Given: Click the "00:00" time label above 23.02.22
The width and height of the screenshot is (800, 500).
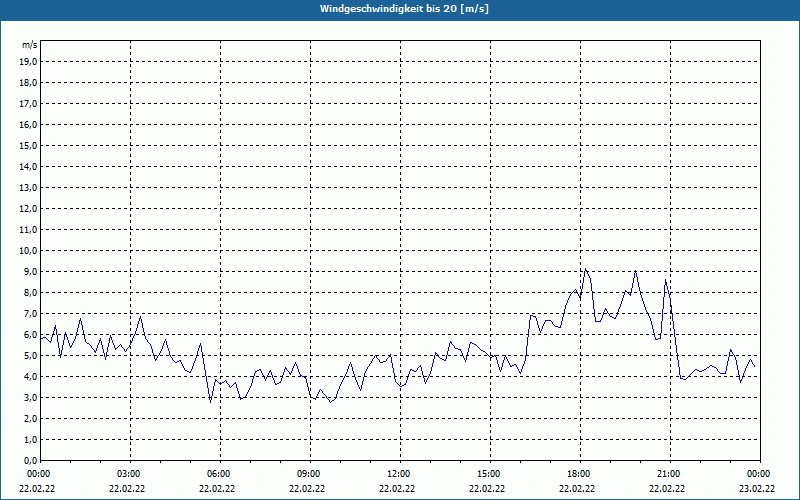Looking at the screenshot, I should pyautogui.click(x=760, y=474).
